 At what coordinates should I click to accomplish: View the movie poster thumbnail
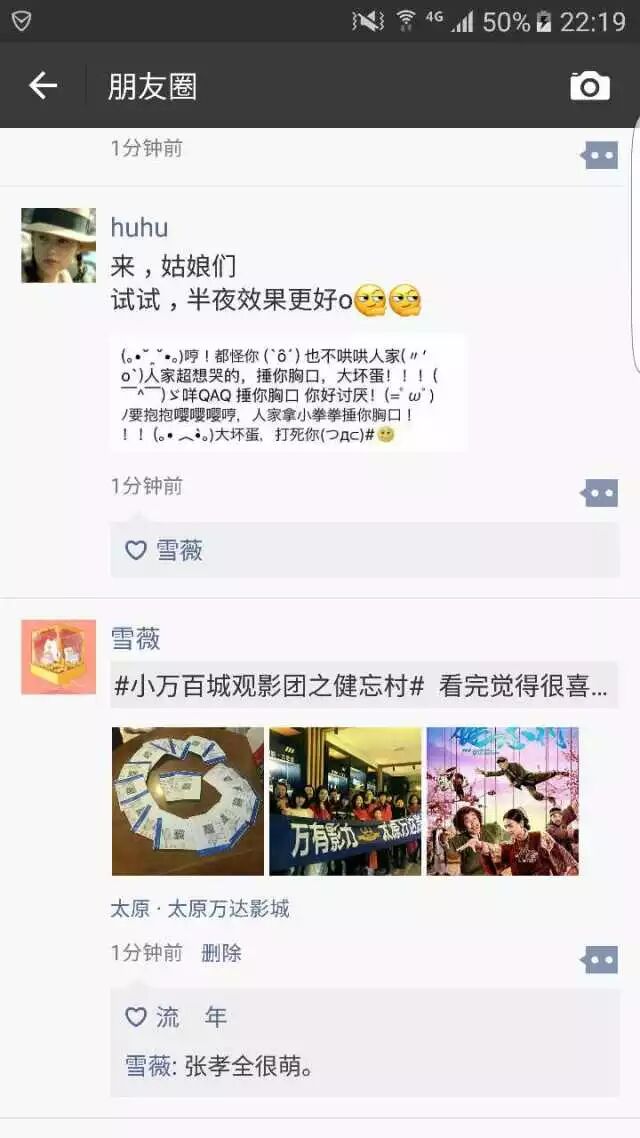[x=503, y=801]
